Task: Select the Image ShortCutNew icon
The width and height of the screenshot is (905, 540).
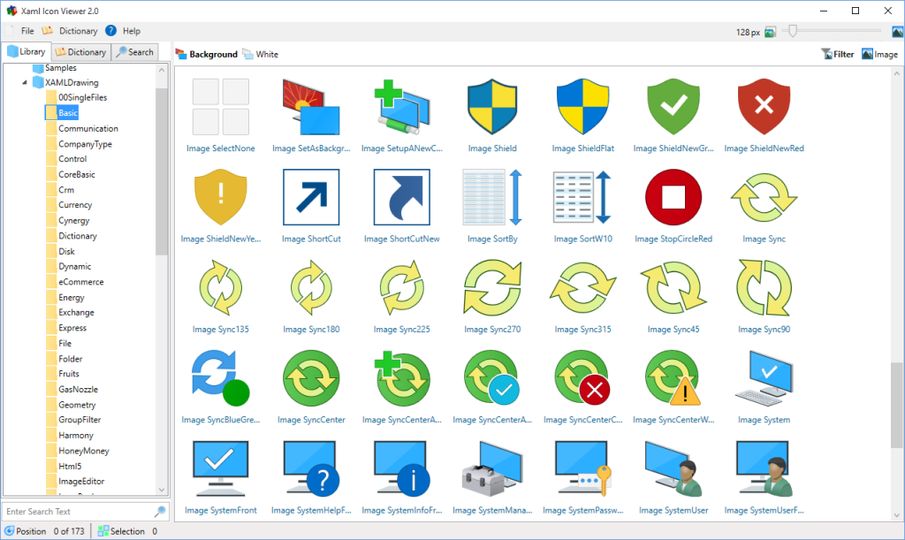Action: [402, 197]
